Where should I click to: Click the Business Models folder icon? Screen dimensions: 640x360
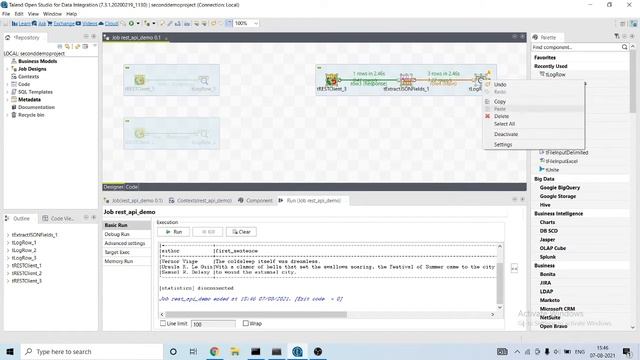pyautogui.click(x=14, y=61)
